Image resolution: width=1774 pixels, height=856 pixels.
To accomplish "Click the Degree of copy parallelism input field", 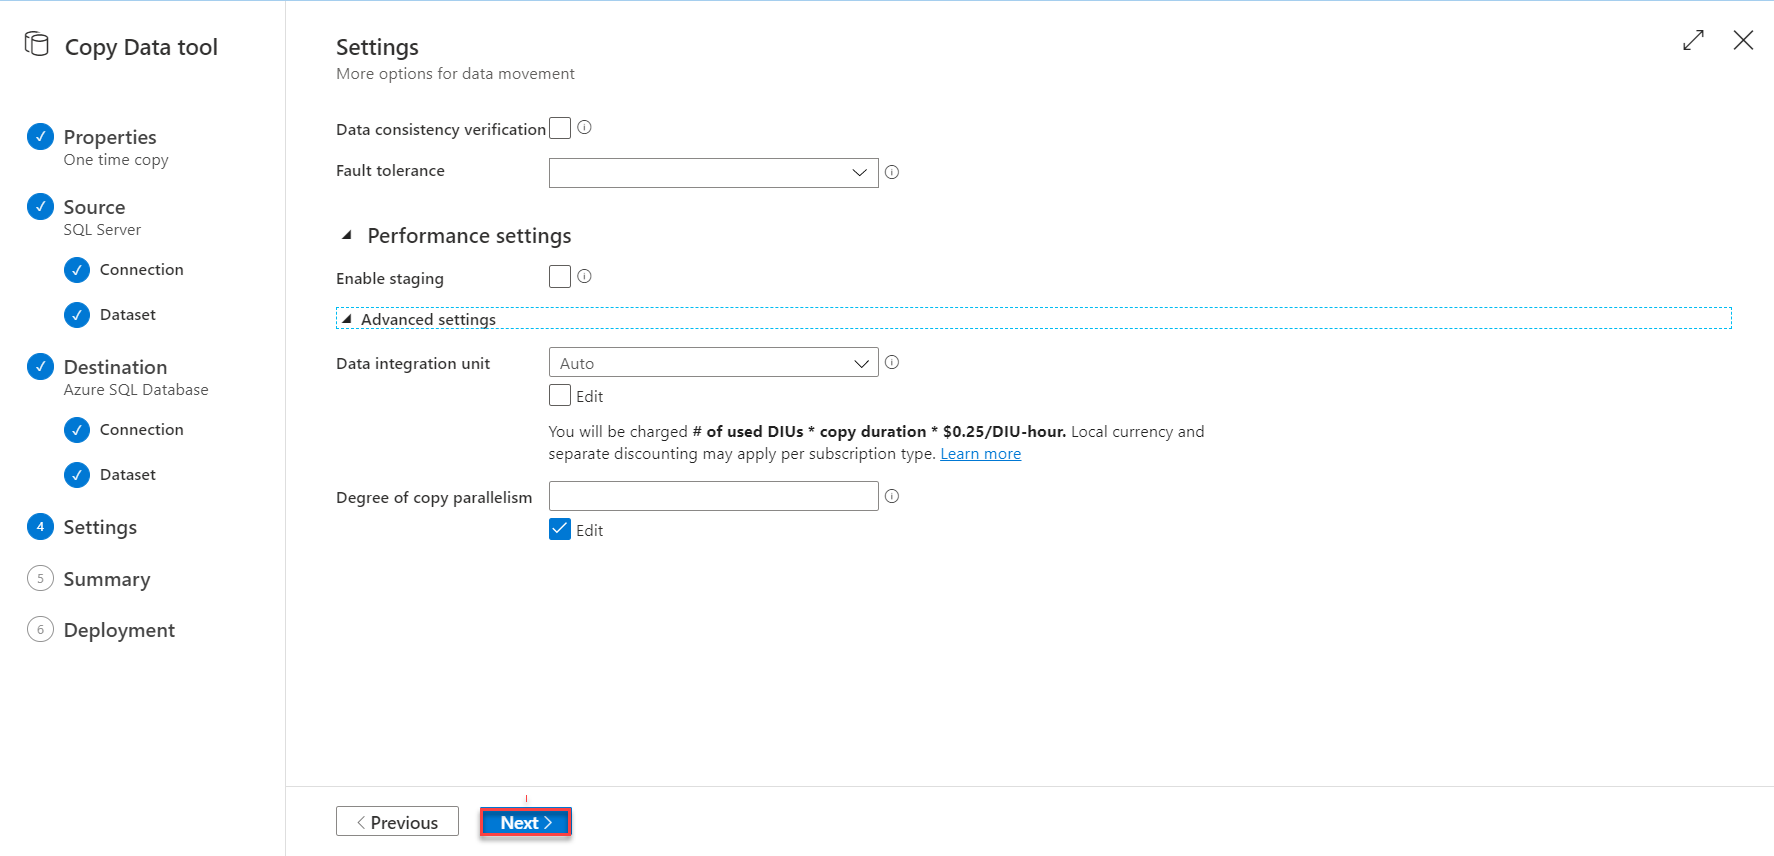I will coord(713,496).
